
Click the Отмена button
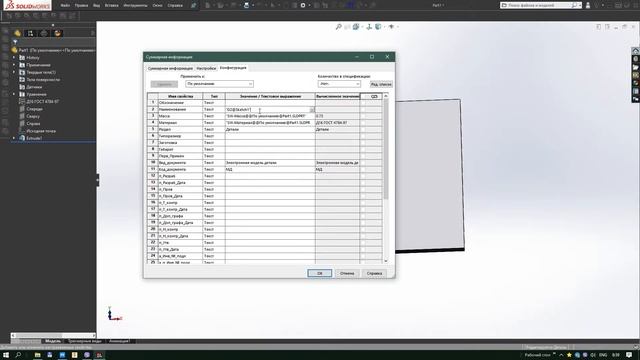point(347,273)
